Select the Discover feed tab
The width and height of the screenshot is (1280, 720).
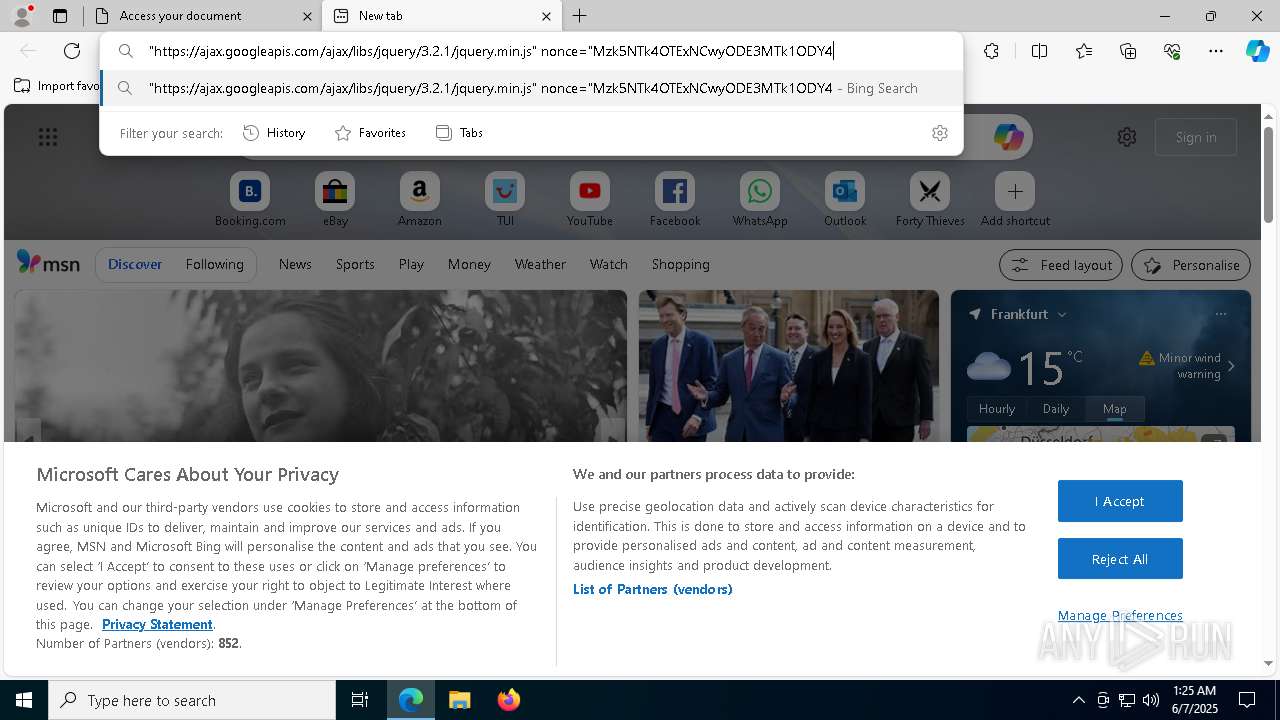[x=135, y=264]
